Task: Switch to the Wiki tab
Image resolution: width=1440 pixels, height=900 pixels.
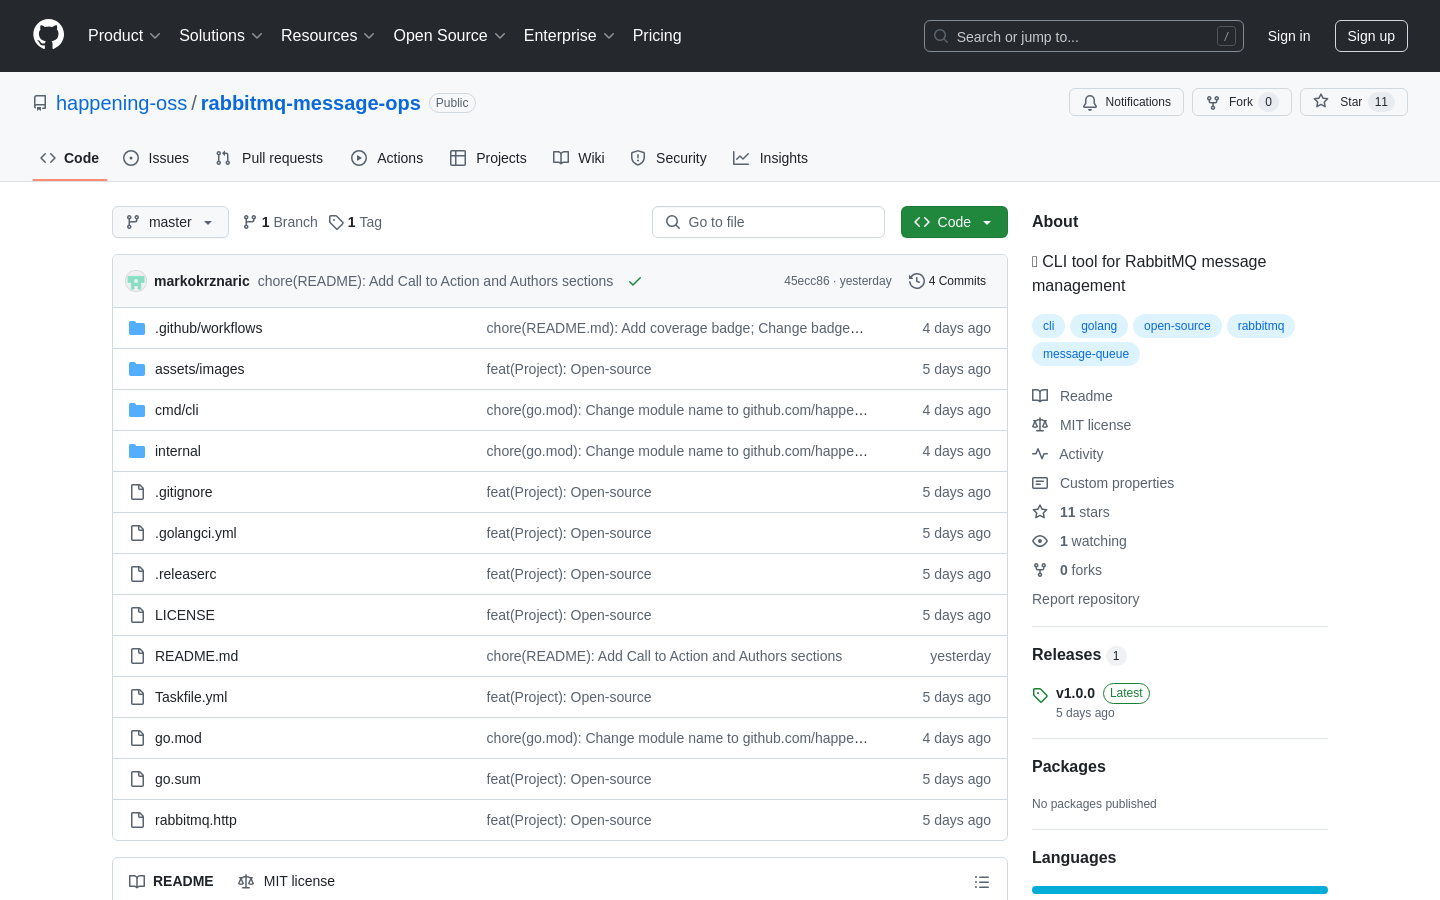Action: tap(579, 158)
